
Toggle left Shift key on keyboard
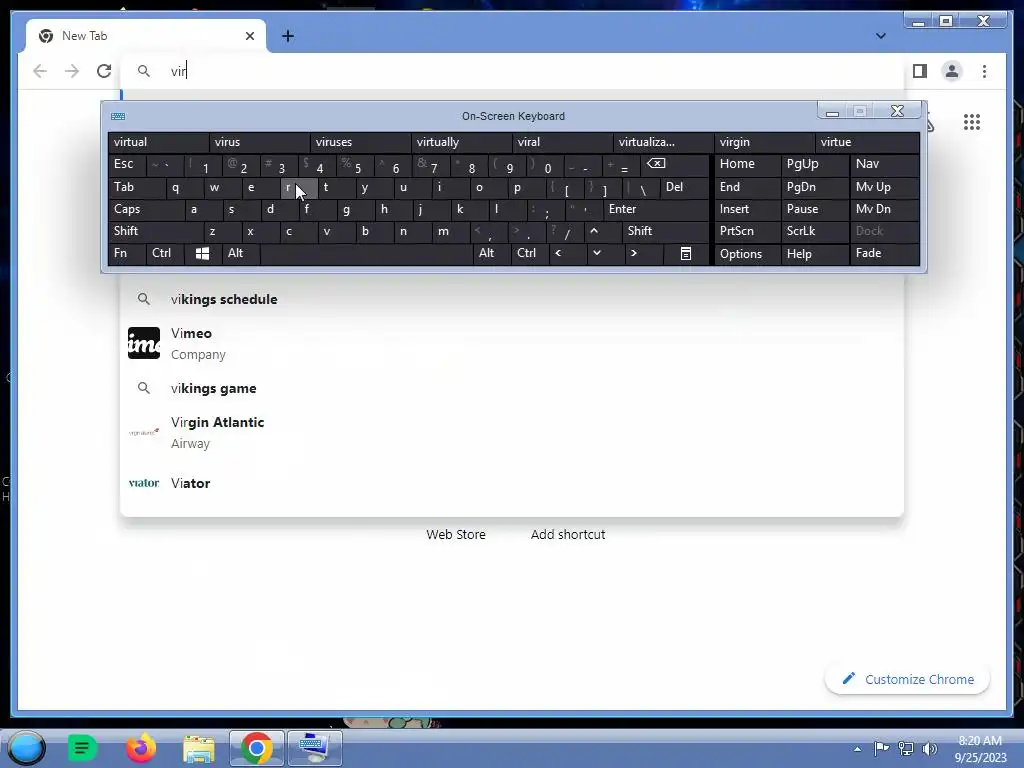point(156,231)
